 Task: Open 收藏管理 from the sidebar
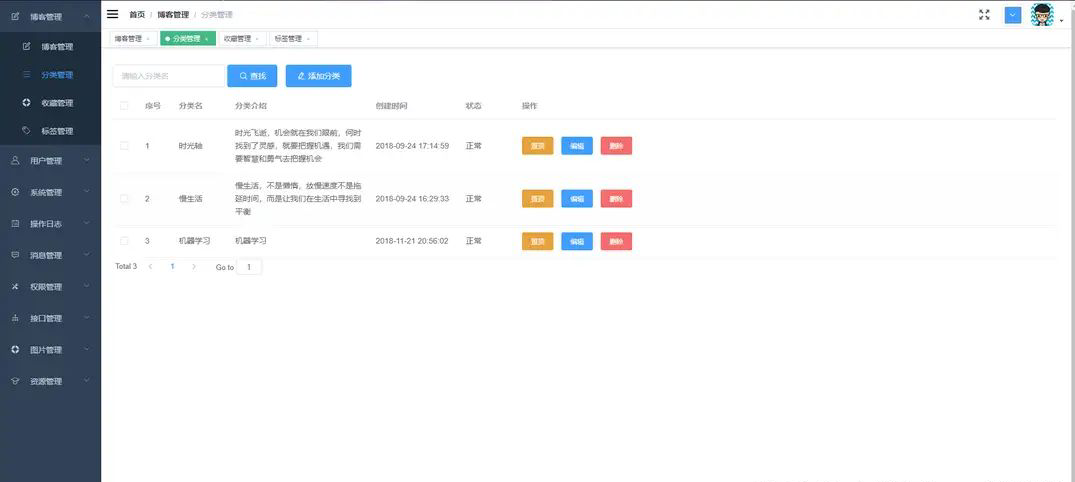57,103
